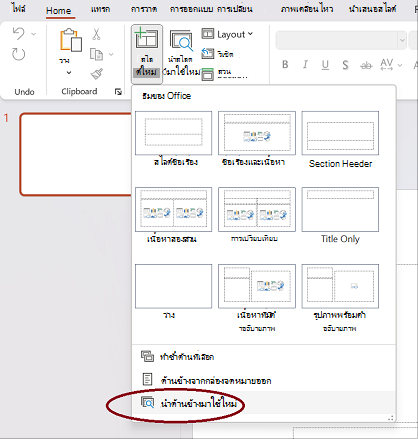Click the Paste clipboard icon

(70, 40)
